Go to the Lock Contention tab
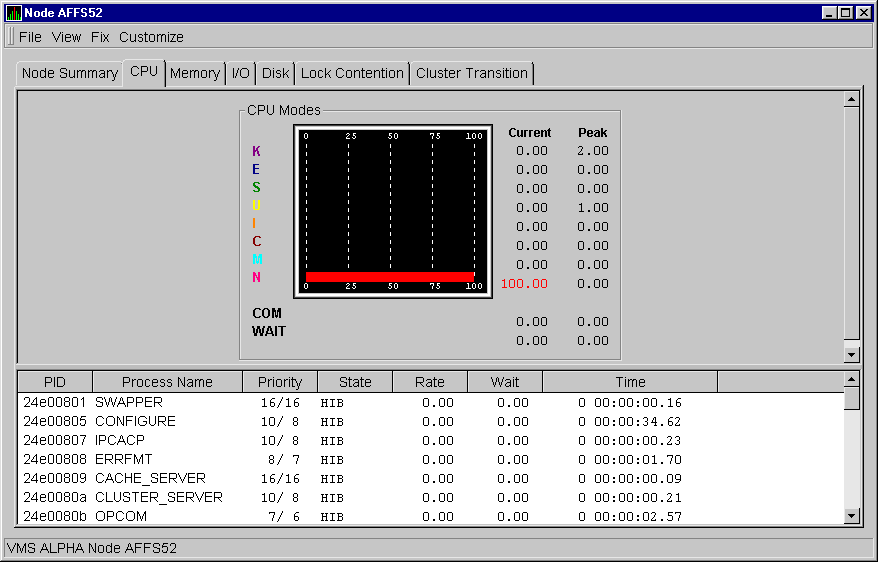The width and height of the screenshot is (878, 562). [x=352, y=73]
